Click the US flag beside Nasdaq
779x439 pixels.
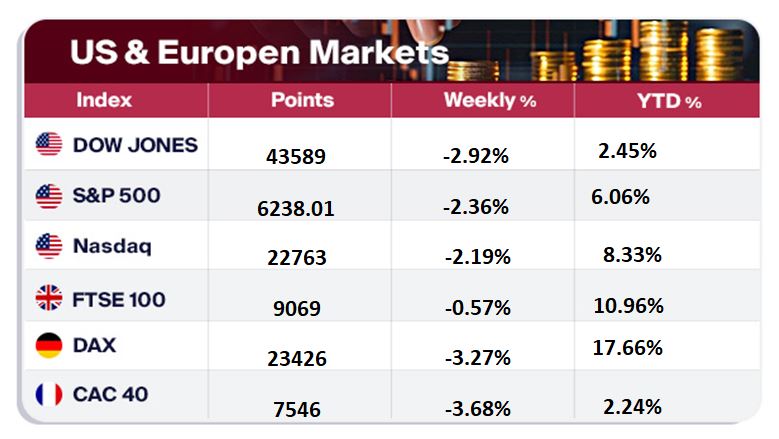[x=49, y=246]
